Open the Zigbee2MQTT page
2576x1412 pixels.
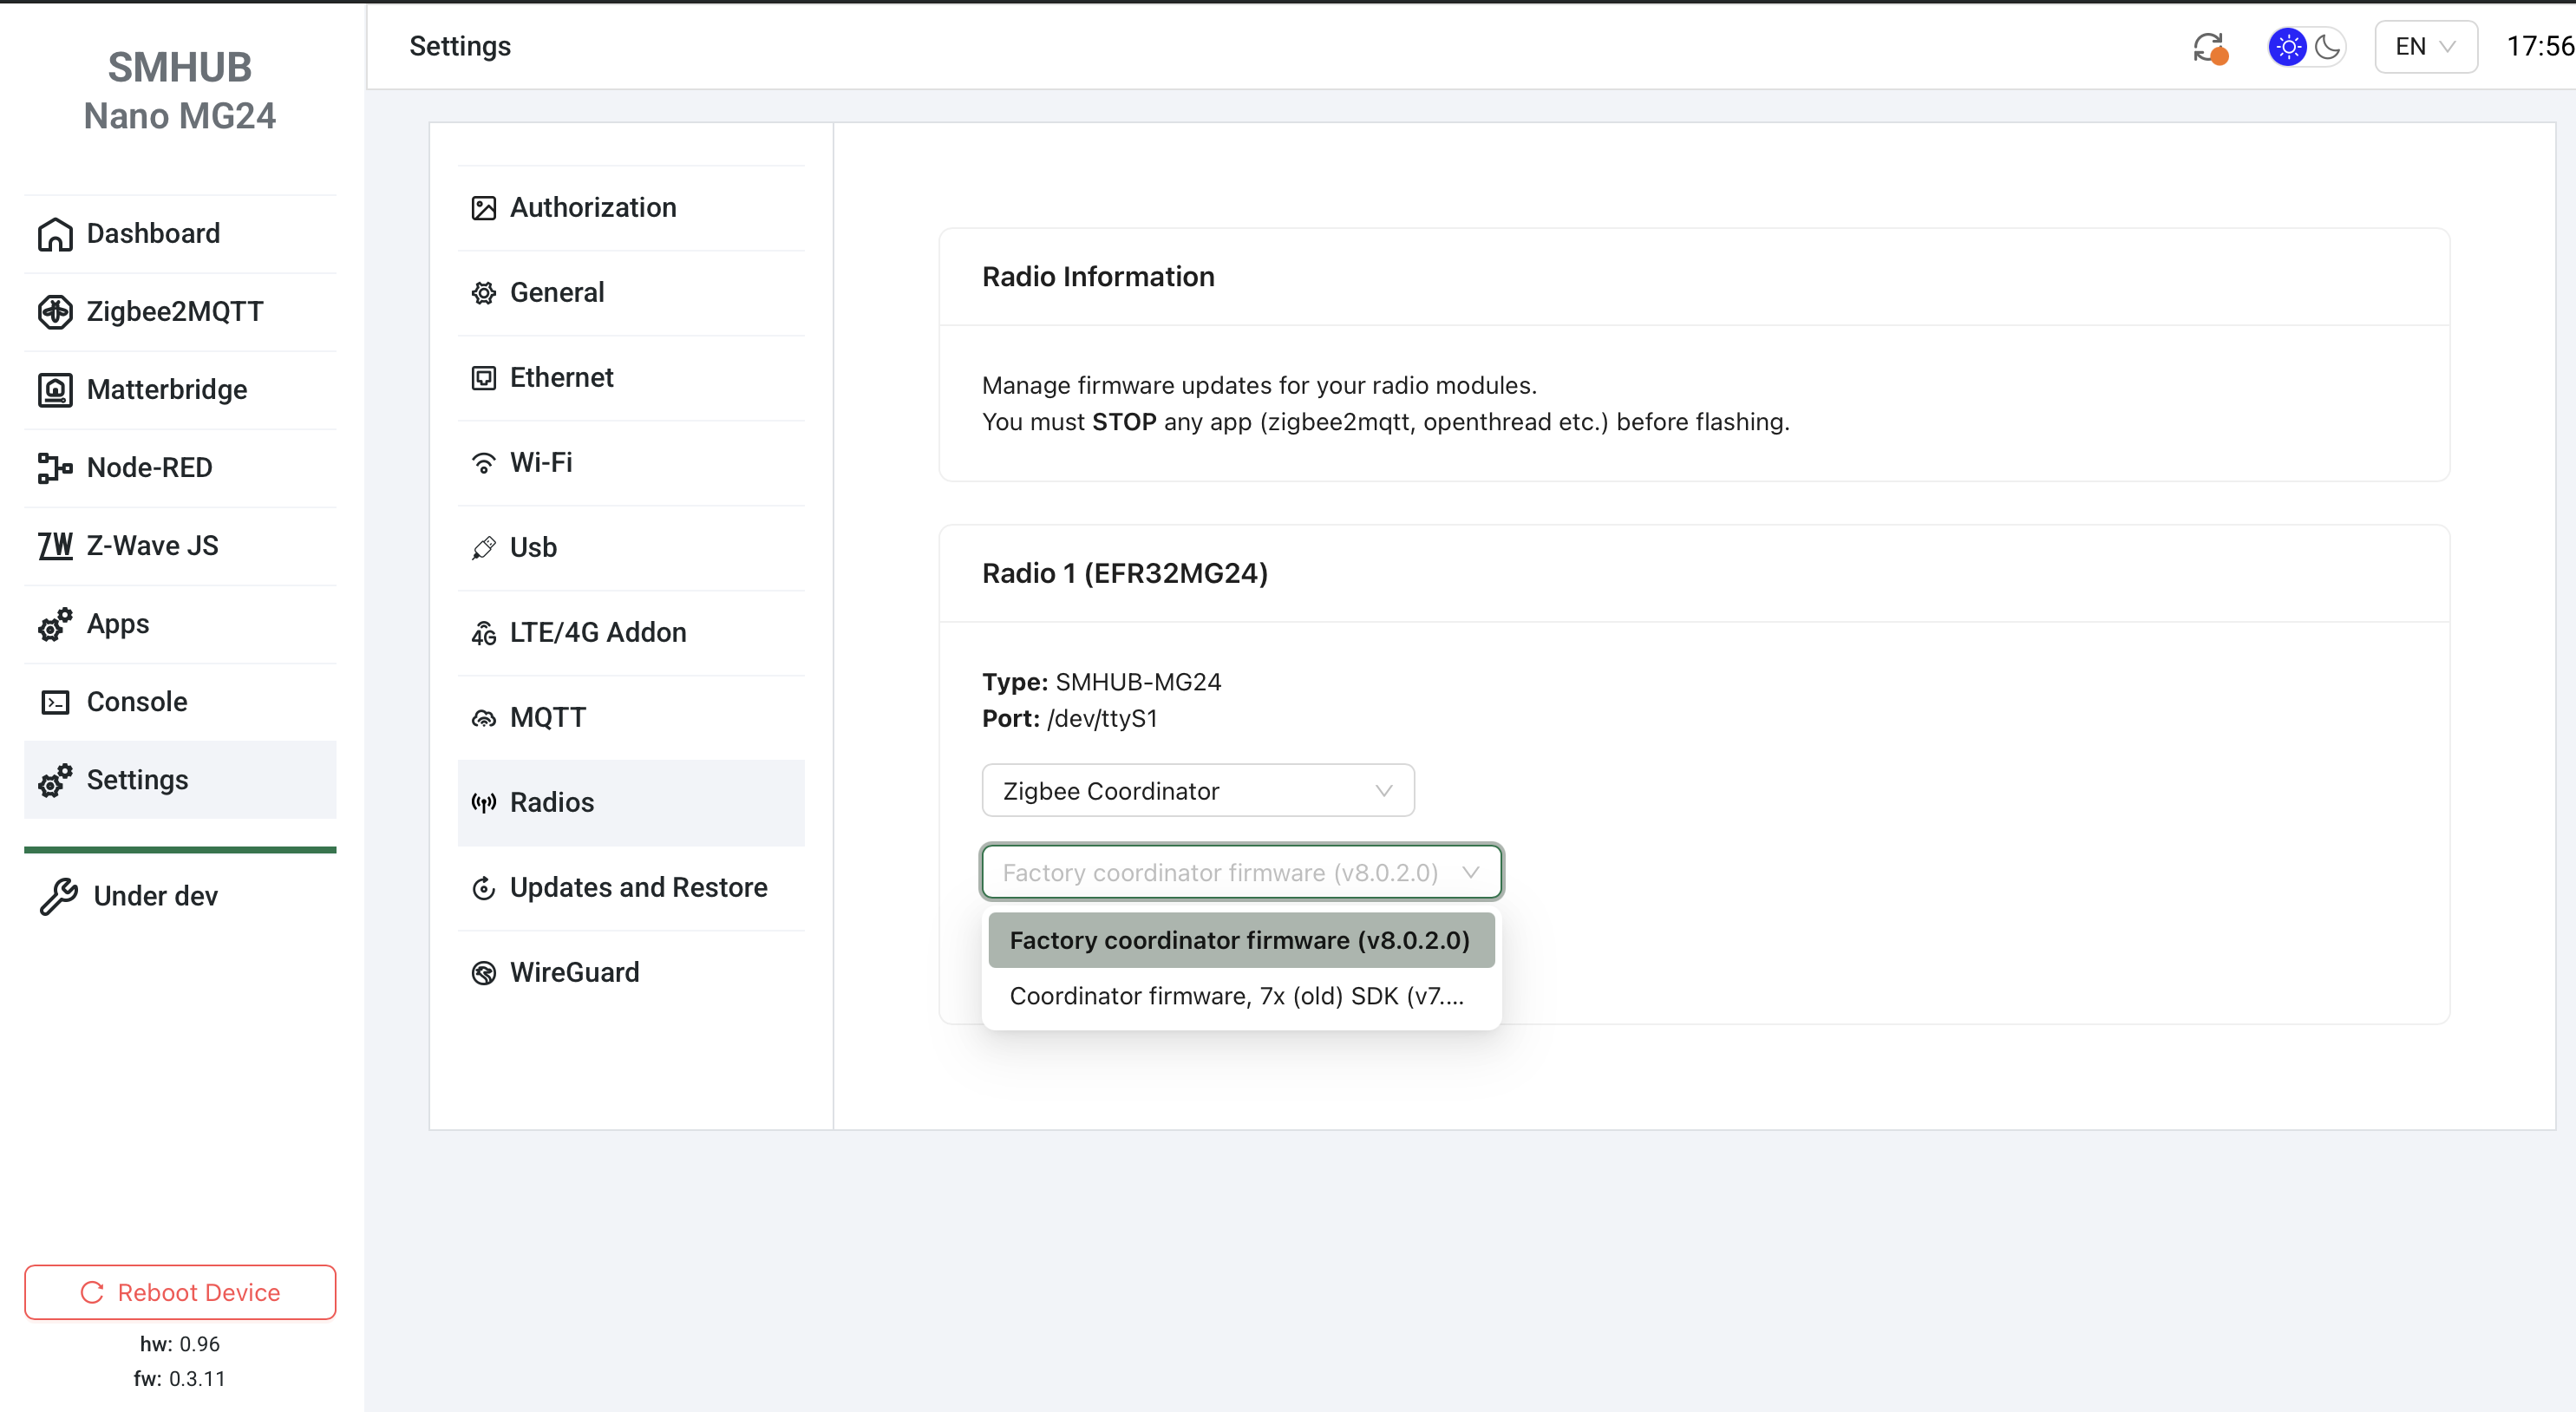click(180, 312)
